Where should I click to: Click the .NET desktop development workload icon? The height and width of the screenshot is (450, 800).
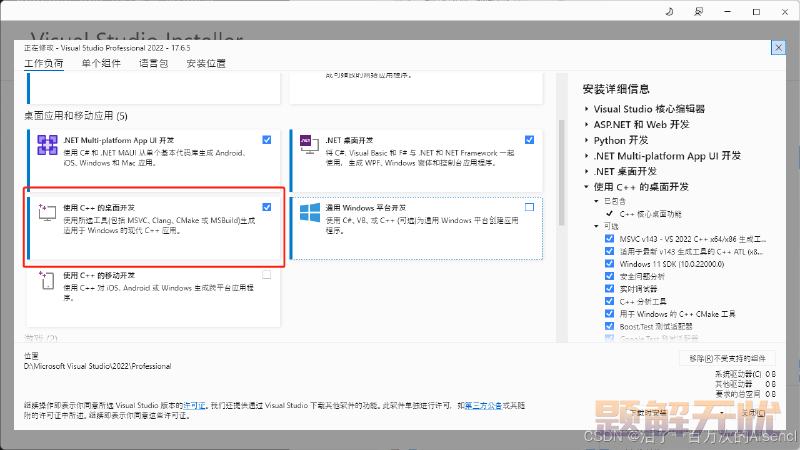309,145
